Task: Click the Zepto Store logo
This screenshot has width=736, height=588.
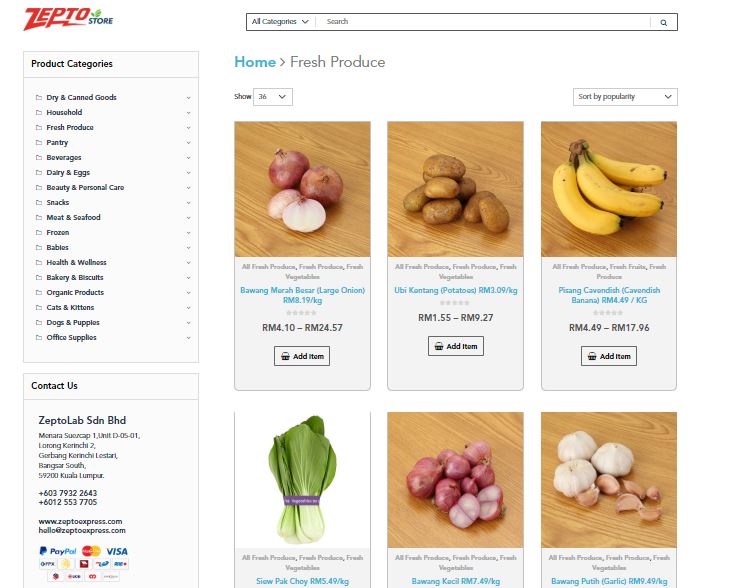Action: click(x=68, y=19)
